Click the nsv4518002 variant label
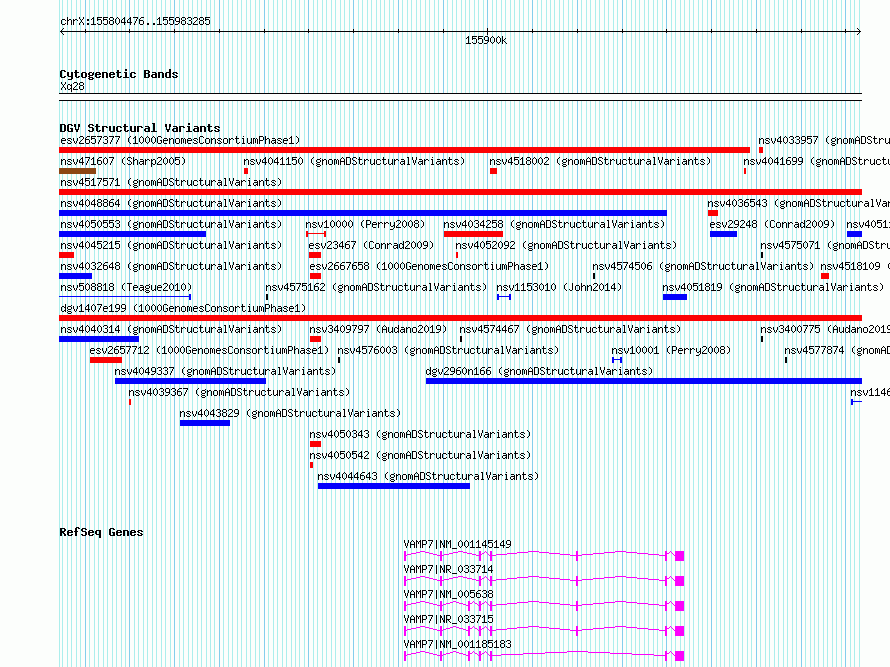Screen dimensions: 890x667 tap(600, 161)
